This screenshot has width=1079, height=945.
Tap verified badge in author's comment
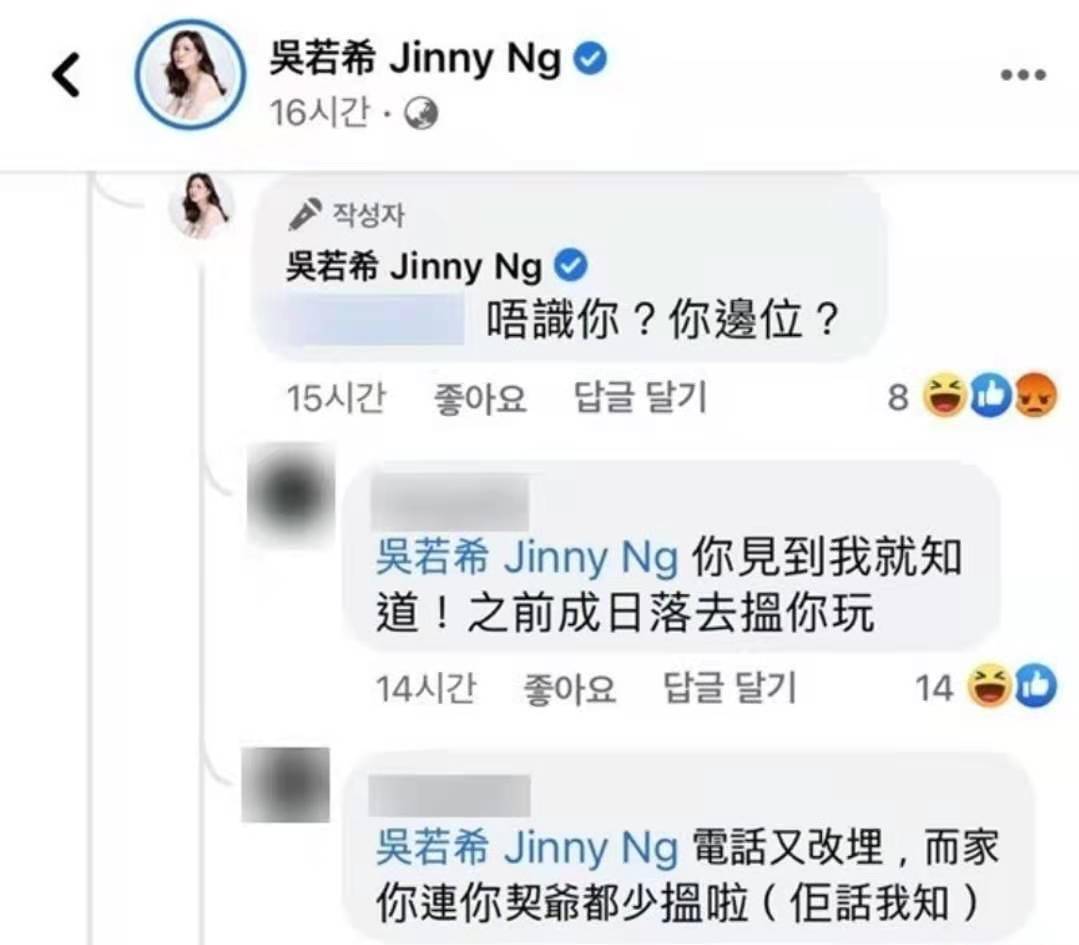click(570, 266)
